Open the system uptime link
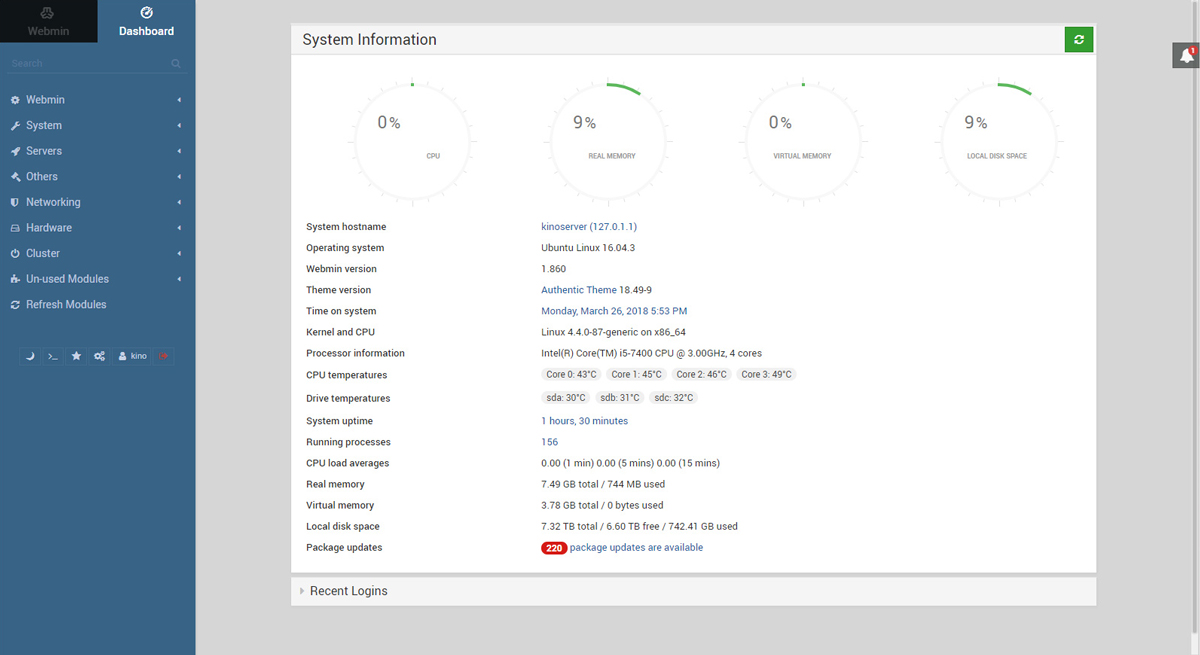The image size is (1200, 655). 585,421
